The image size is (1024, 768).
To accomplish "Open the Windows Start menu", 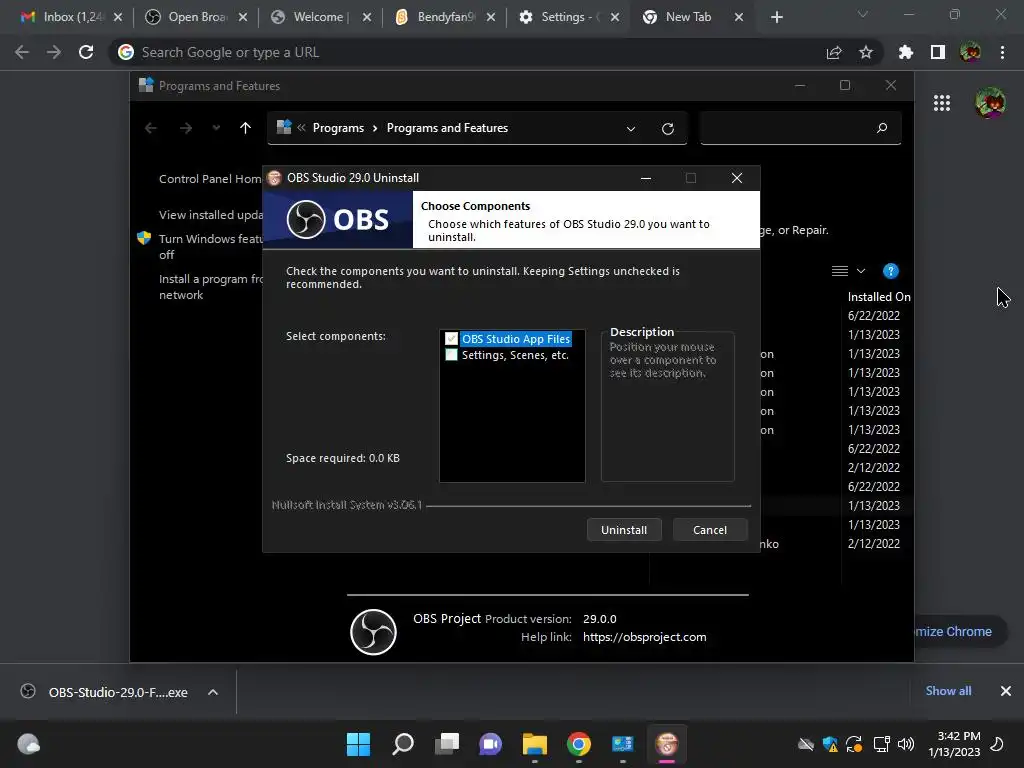I will (358, 744).
